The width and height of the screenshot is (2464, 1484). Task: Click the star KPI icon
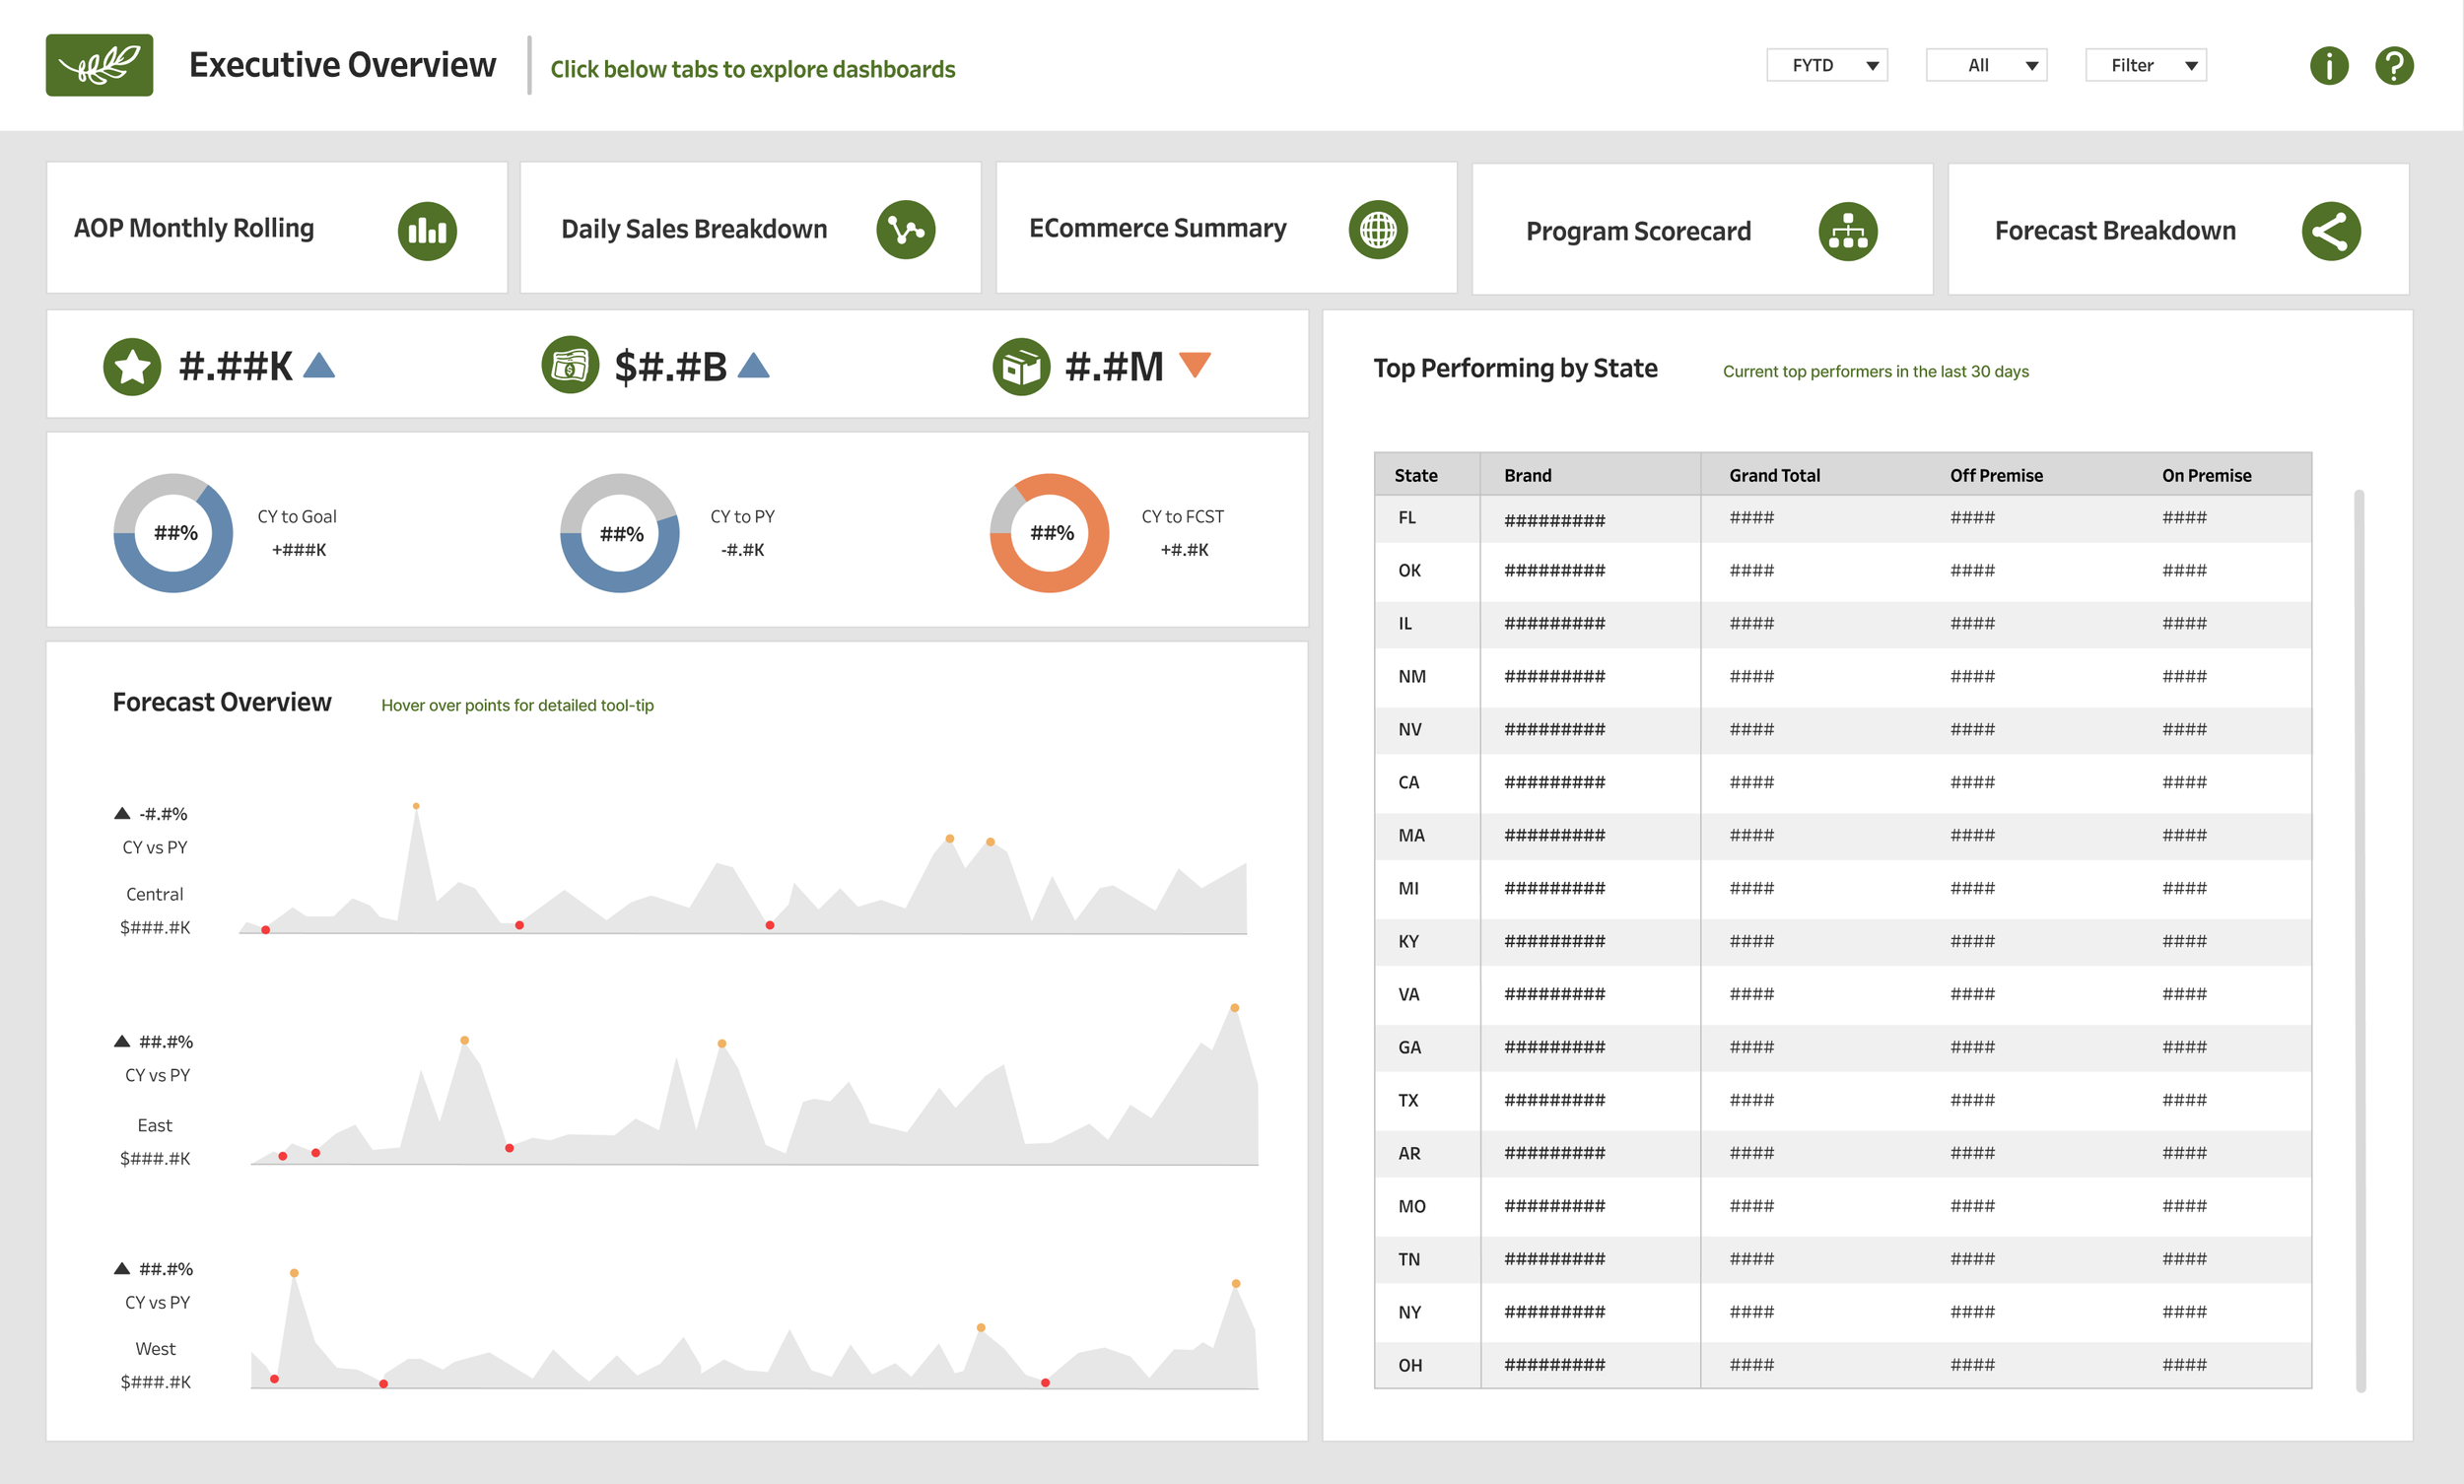pos(132,365)
